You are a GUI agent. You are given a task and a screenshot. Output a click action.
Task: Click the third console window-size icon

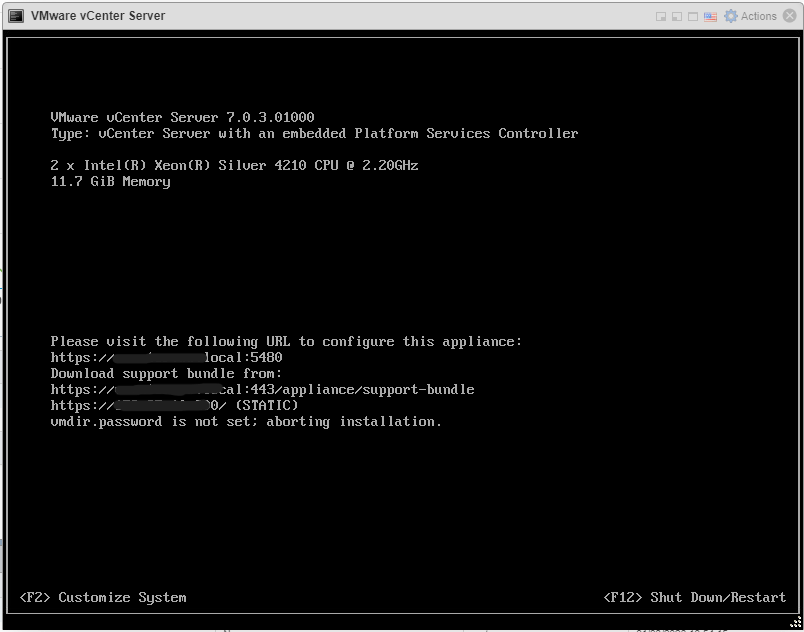click(693, 16)
